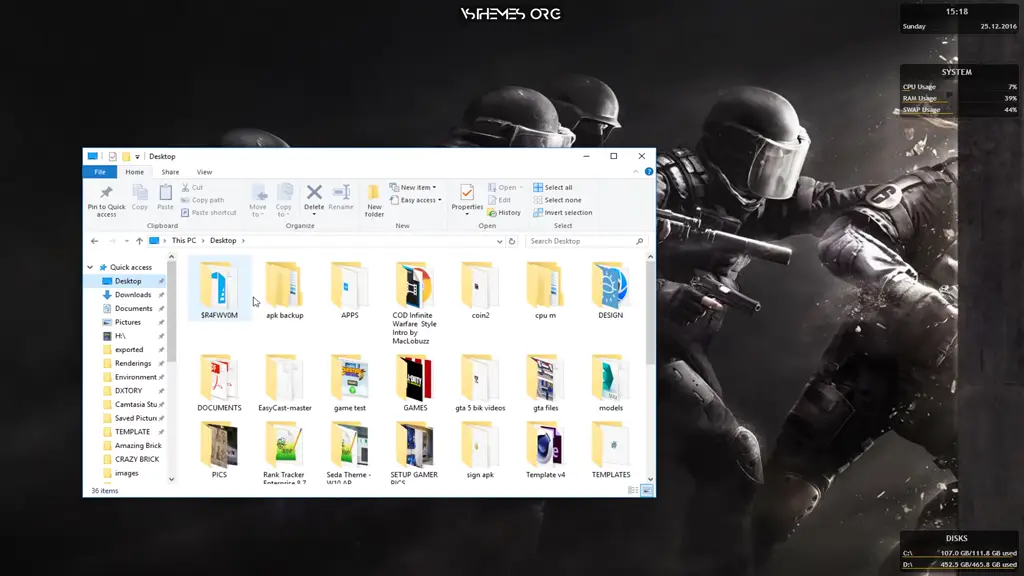Screen dimensions: 1024x576
Task: Open the DESIGN folder icon
Action: pos(610,285)
